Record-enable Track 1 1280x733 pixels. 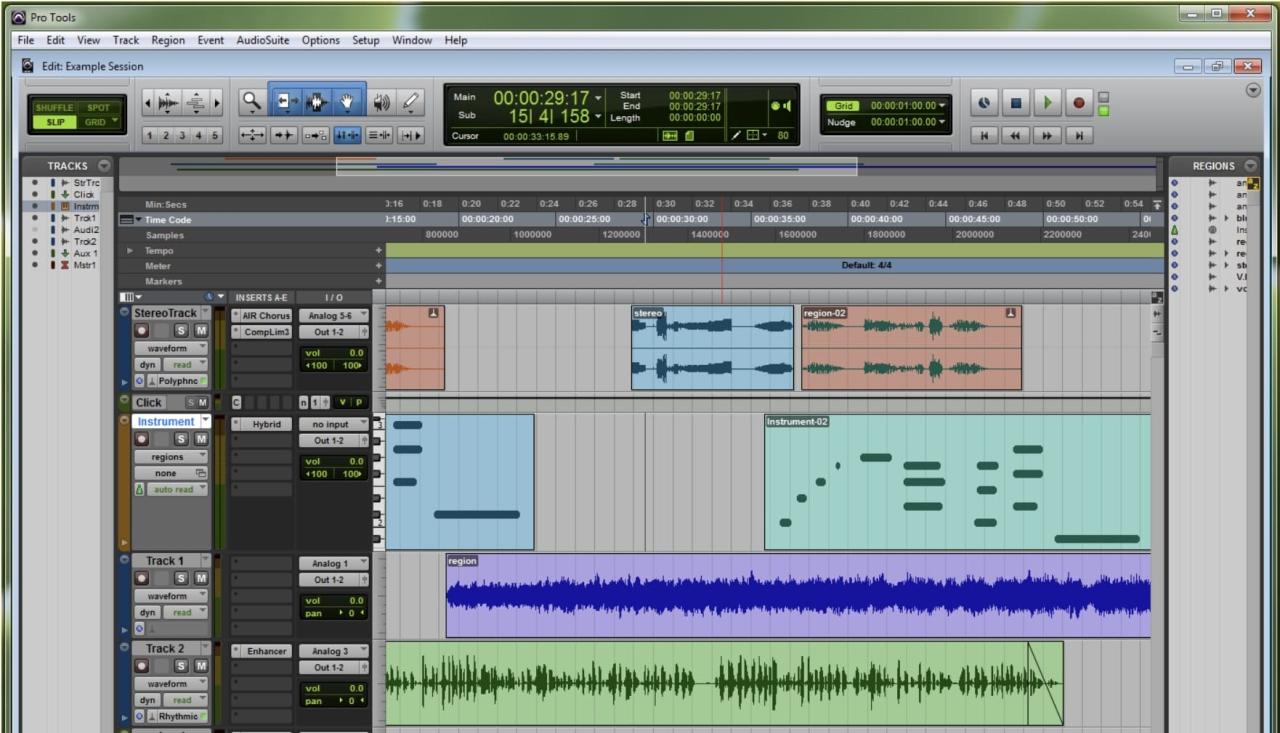pyautogui.click(x=139, y=577)
